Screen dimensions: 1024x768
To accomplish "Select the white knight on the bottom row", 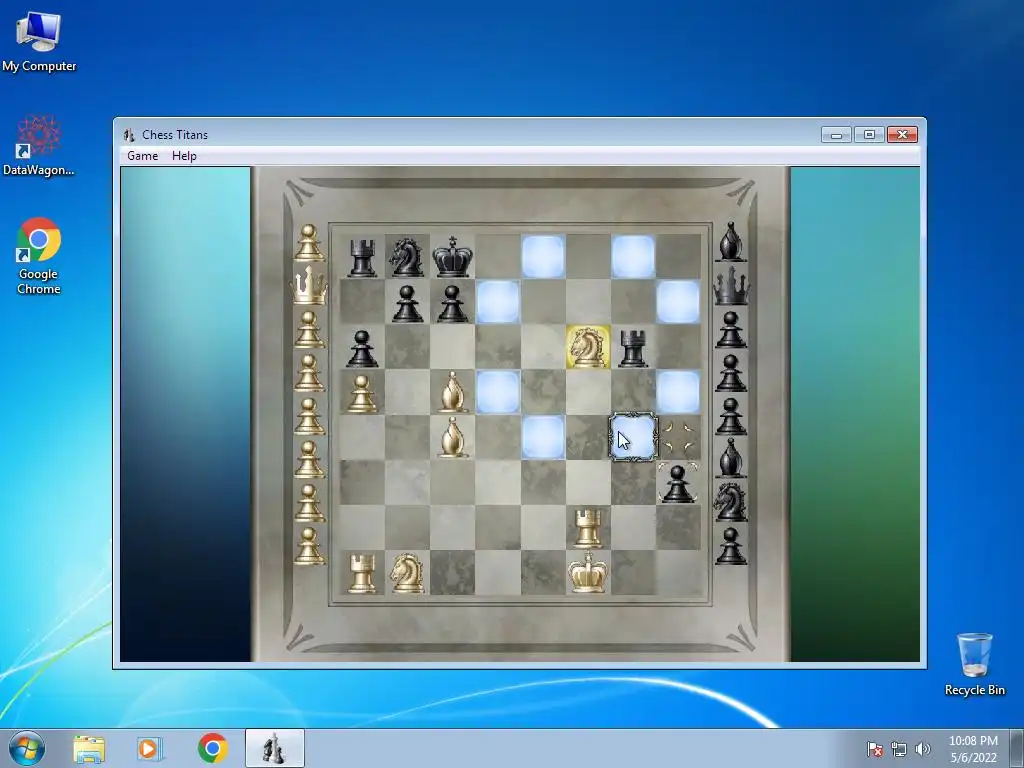I will (x=407, y=573).
